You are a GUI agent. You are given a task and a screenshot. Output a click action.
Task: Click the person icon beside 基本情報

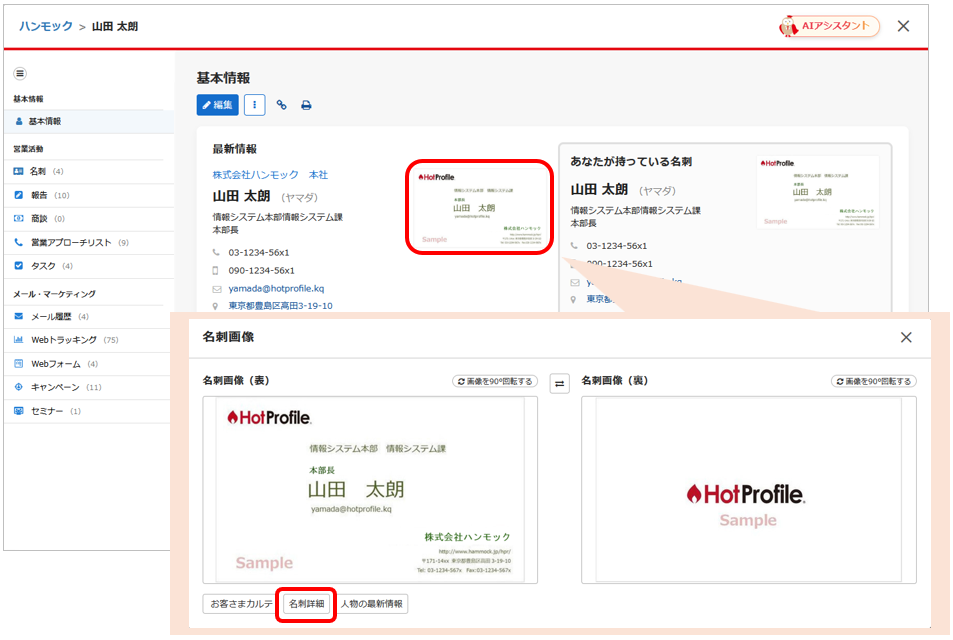click(19, 121)
